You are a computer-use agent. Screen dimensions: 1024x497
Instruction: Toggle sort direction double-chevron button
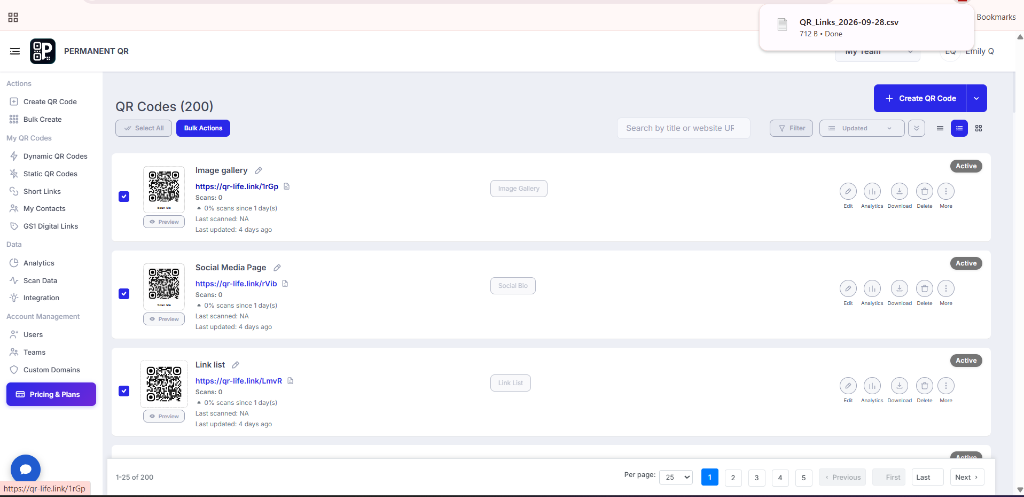(916, 128)
